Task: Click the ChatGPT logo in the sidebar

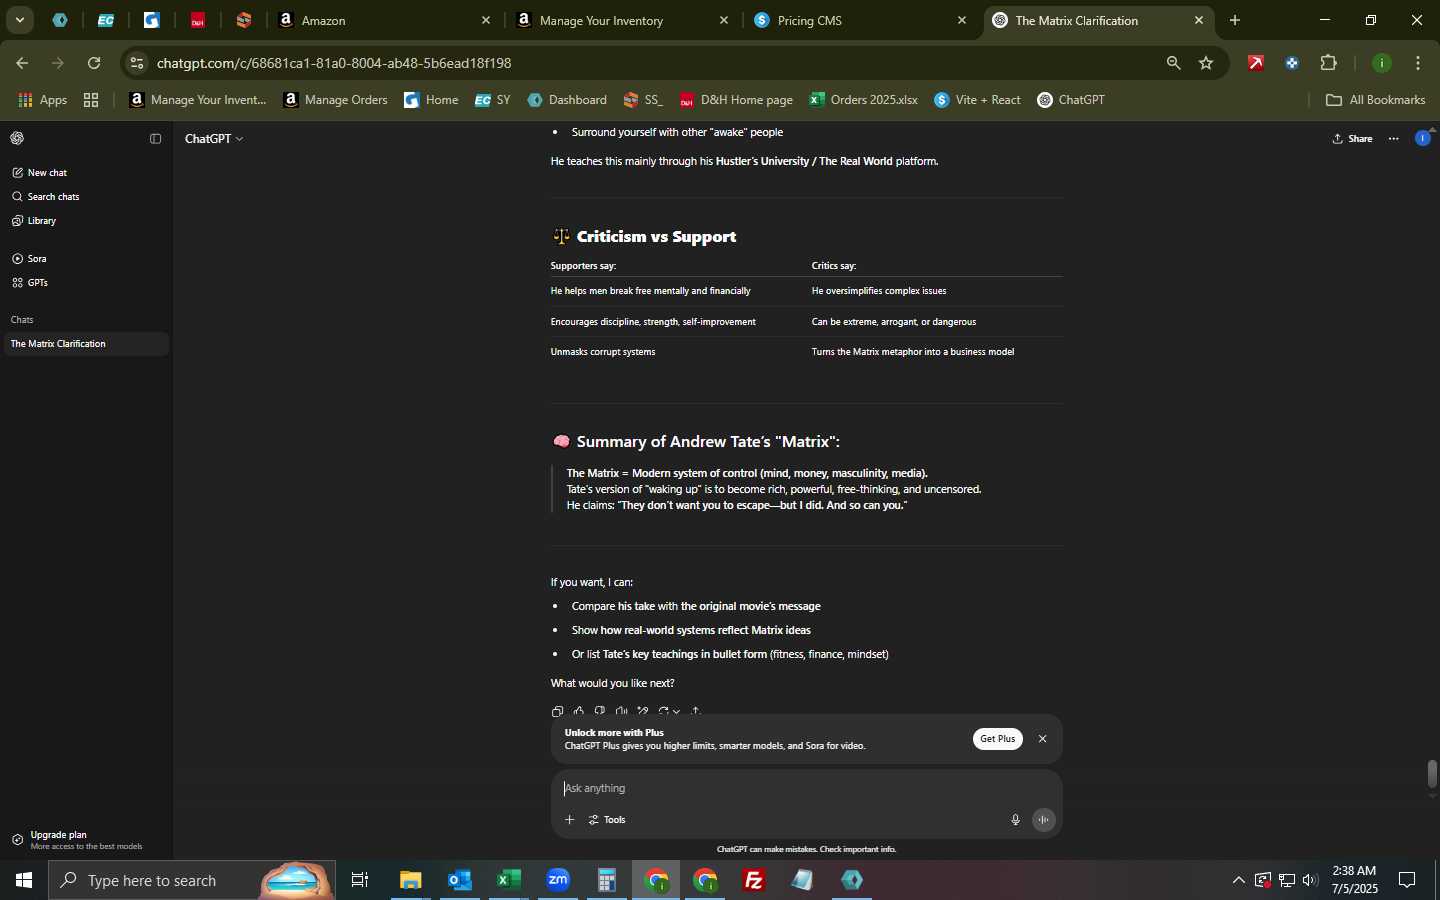Action: coord(17,139)
